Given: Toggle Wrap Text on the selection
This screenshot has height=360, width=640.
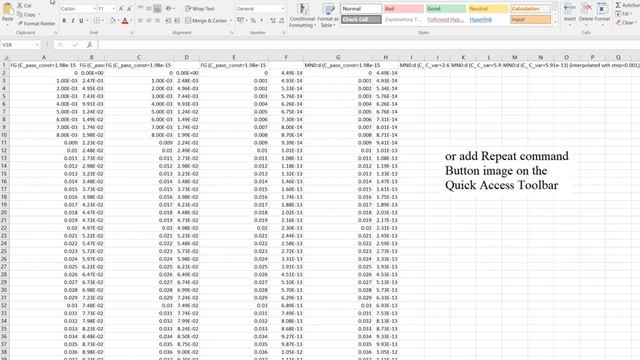Looking at the screenshot, I should tap(200, 9).
